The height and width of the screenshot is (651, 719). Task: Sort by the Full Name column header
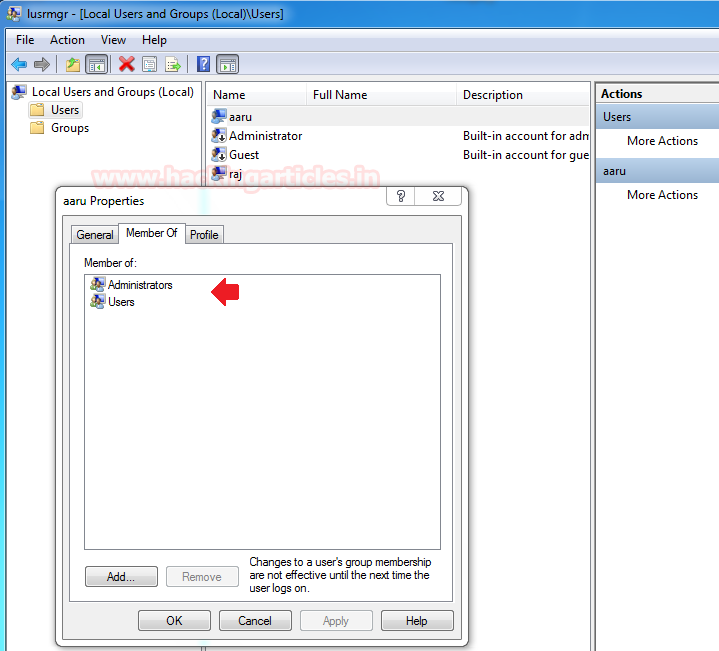(382, 94)
